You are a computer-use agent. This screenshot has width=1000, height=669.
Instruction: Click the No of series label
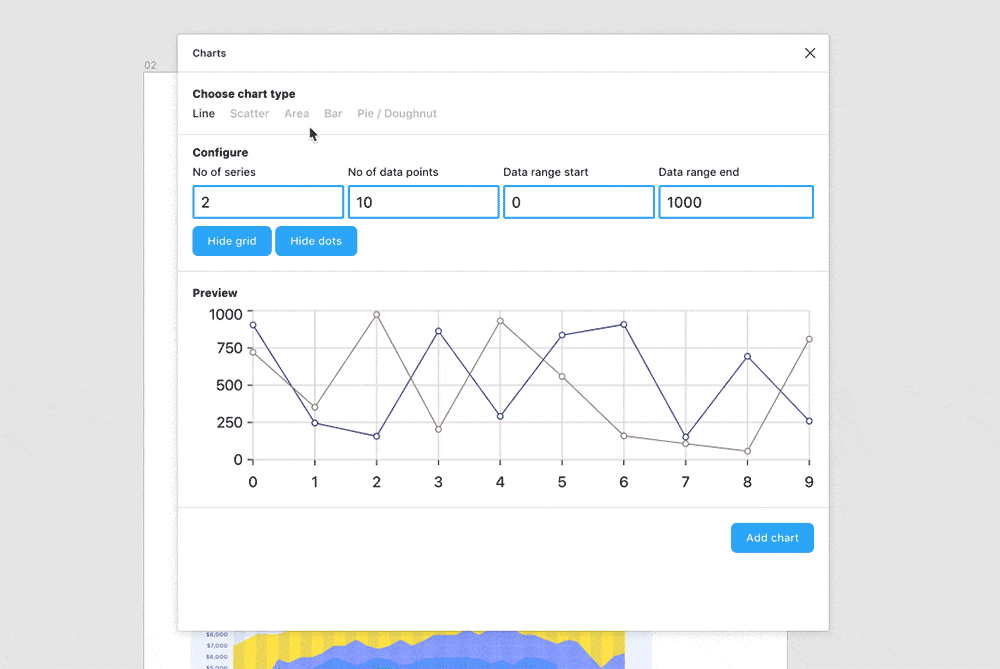[224, 172]
